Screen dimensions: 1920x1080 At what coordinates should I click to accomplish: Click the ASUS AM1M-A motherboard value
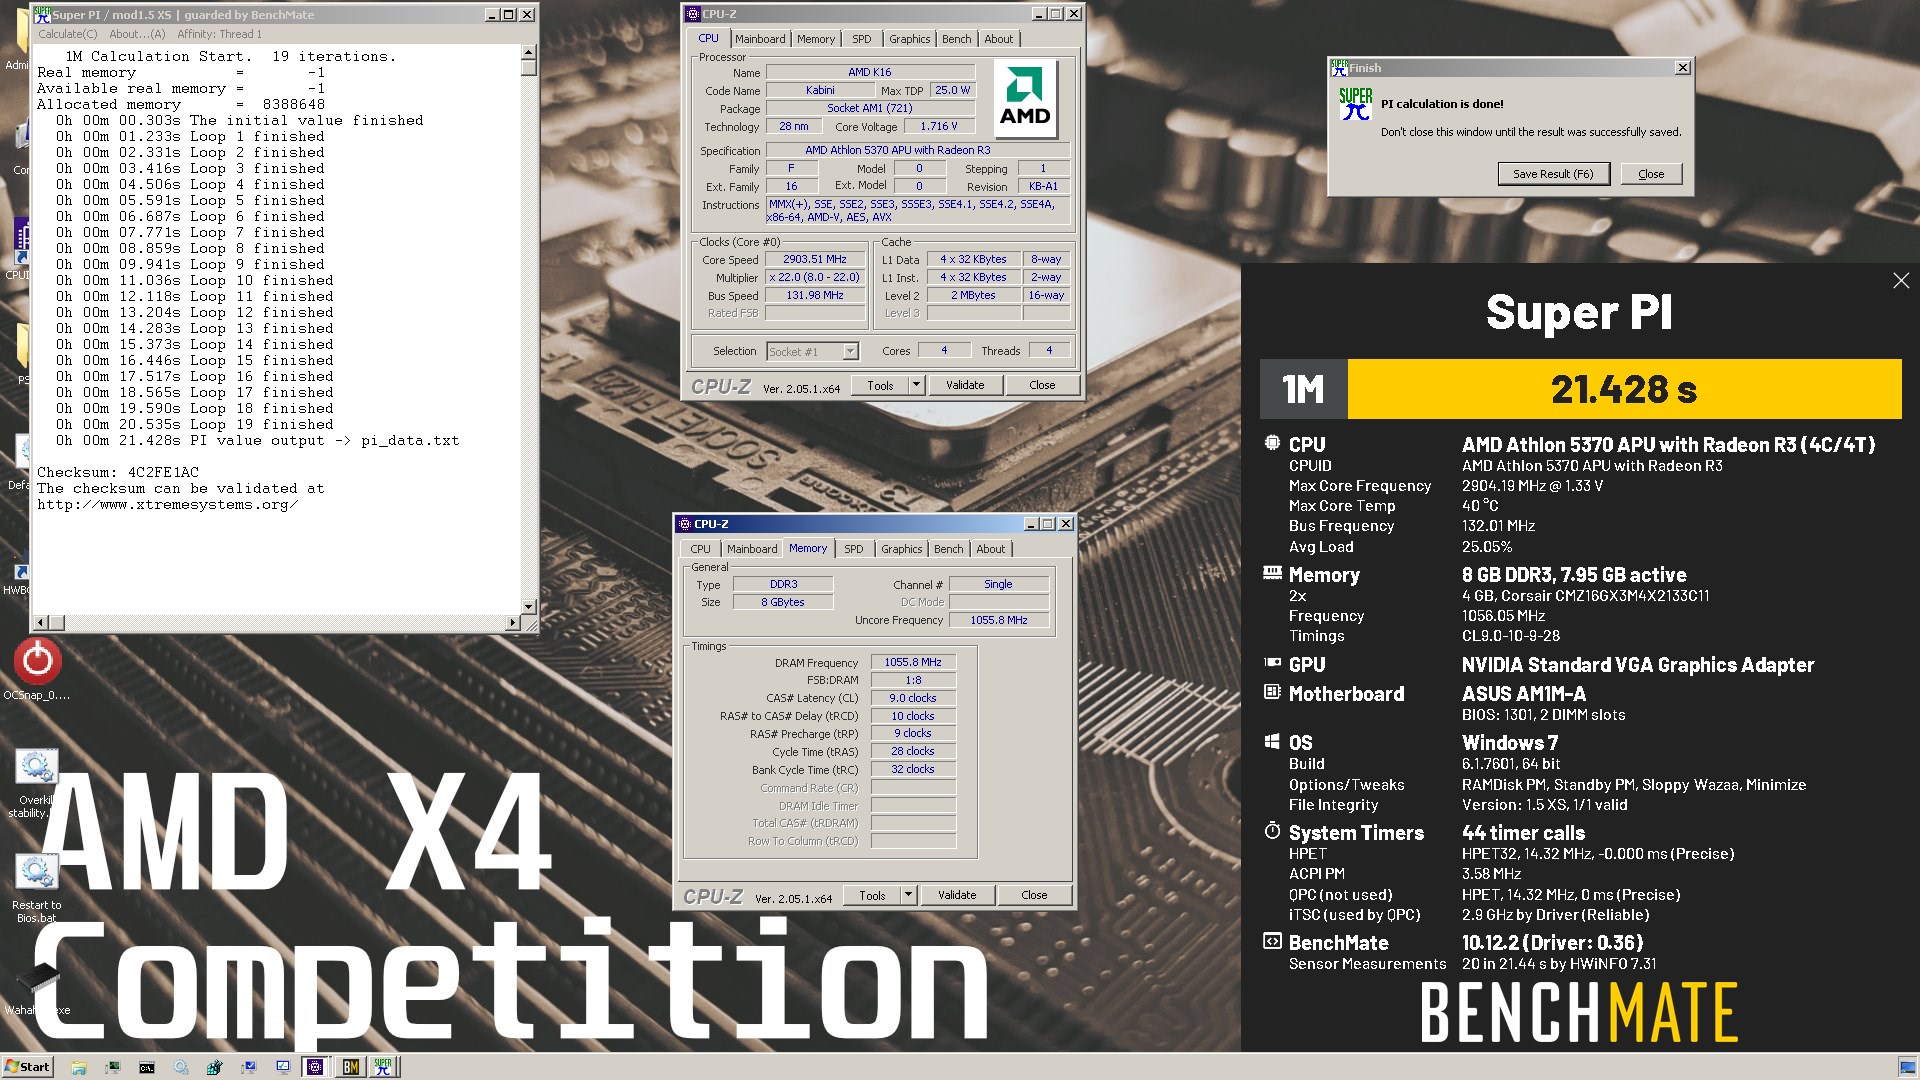1523,694
